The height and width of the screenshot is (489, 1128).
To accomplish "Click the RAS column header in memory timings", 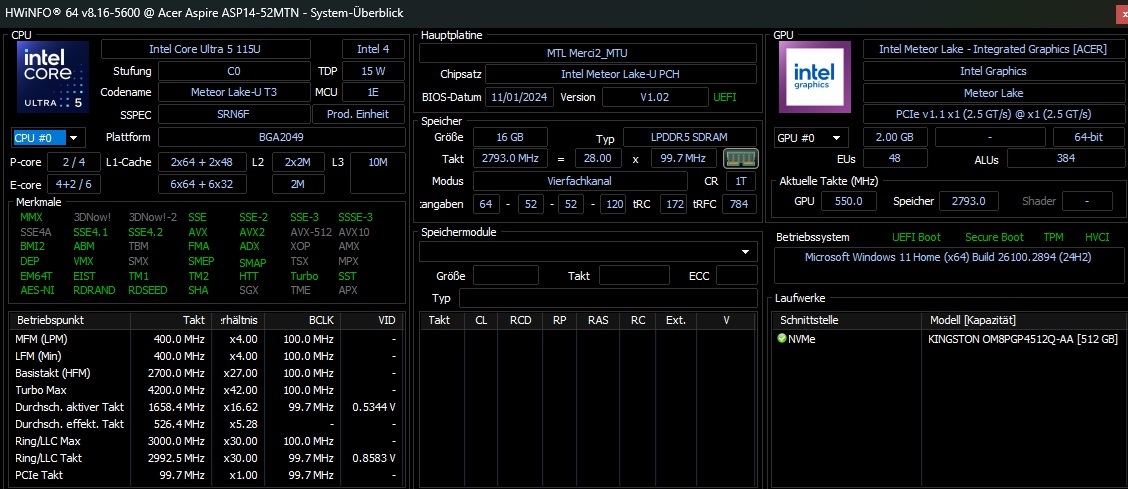I will 598,320.
